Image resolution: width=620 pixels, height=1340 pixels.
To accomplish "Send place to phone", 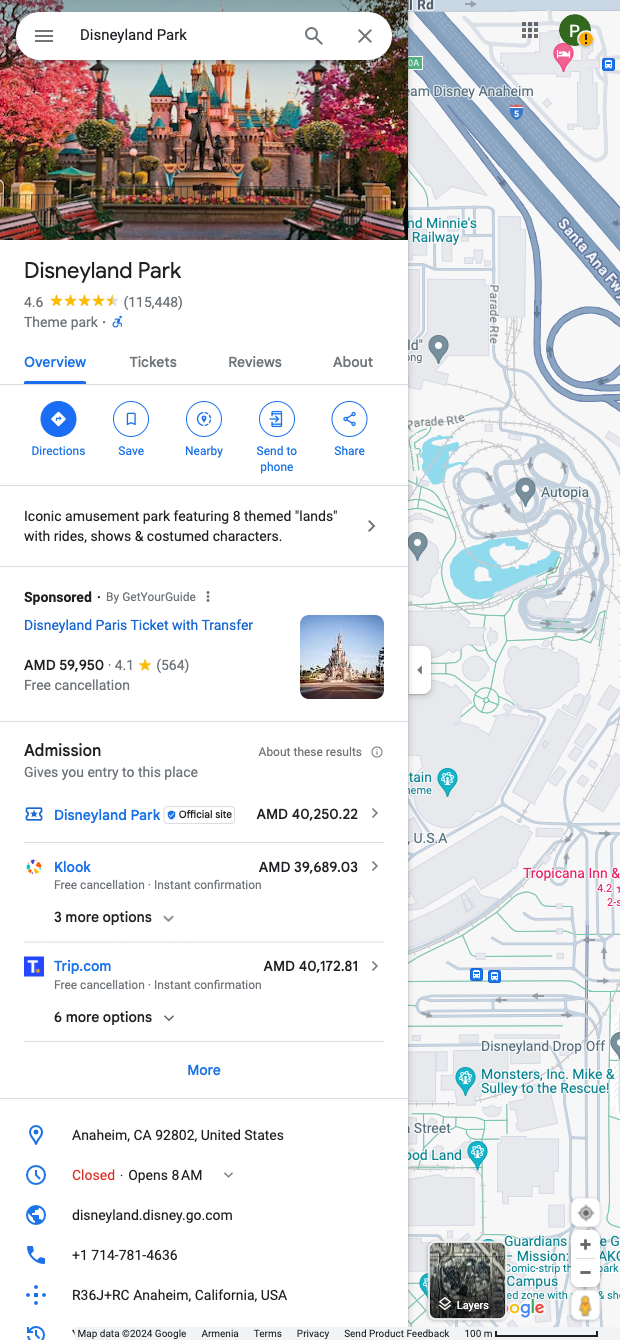I will tap(277, 419).
